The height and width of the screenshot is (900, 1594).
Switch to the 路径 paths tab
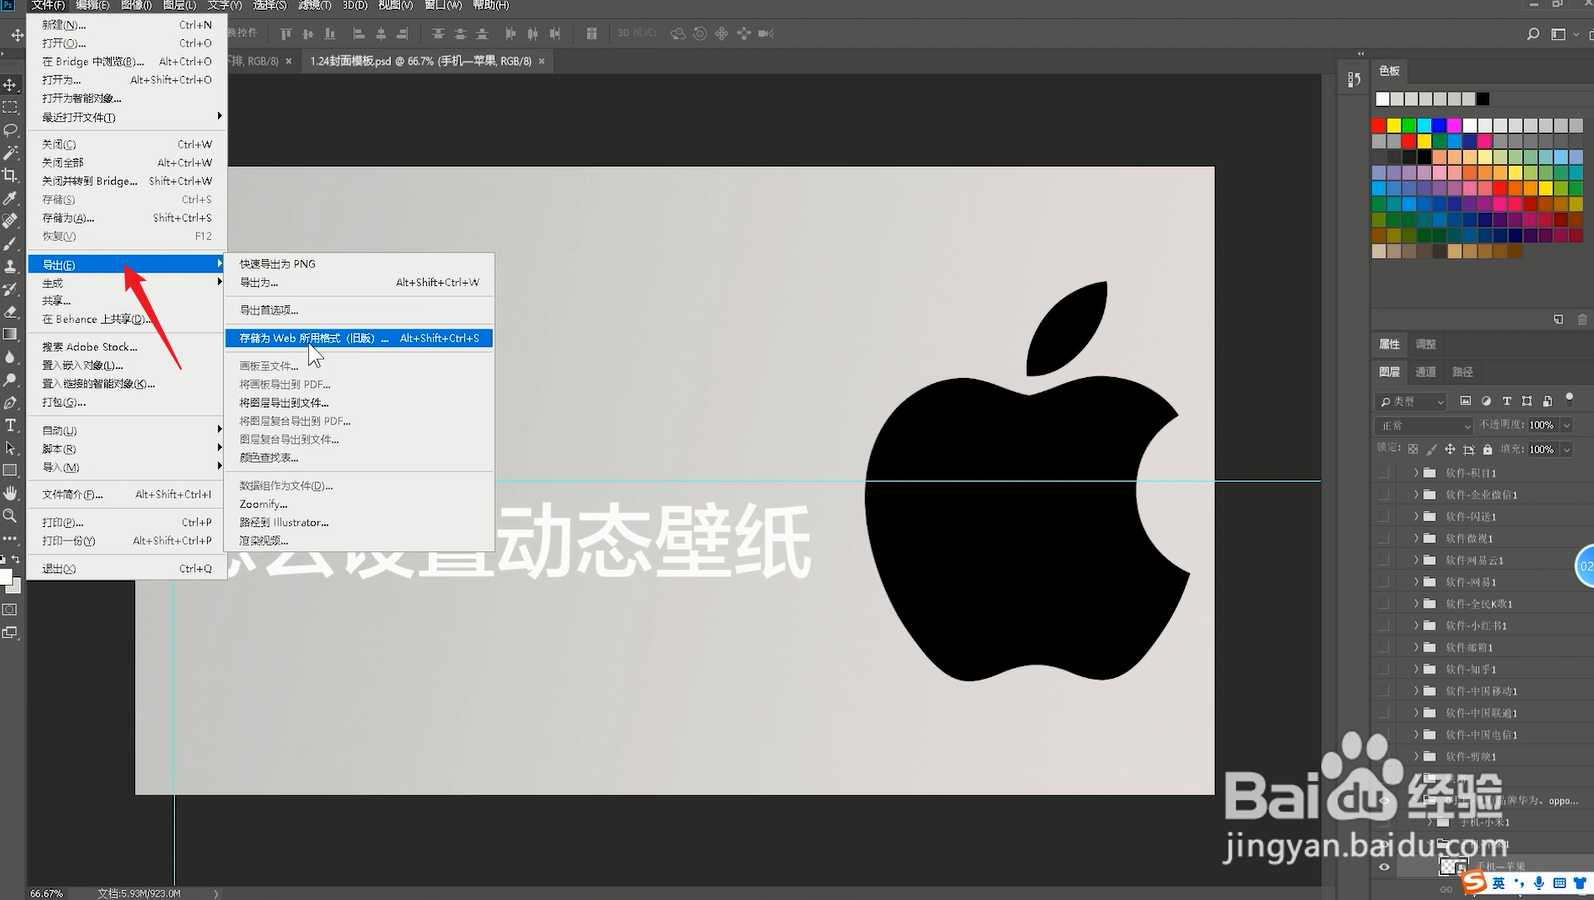coord(1463,372)
